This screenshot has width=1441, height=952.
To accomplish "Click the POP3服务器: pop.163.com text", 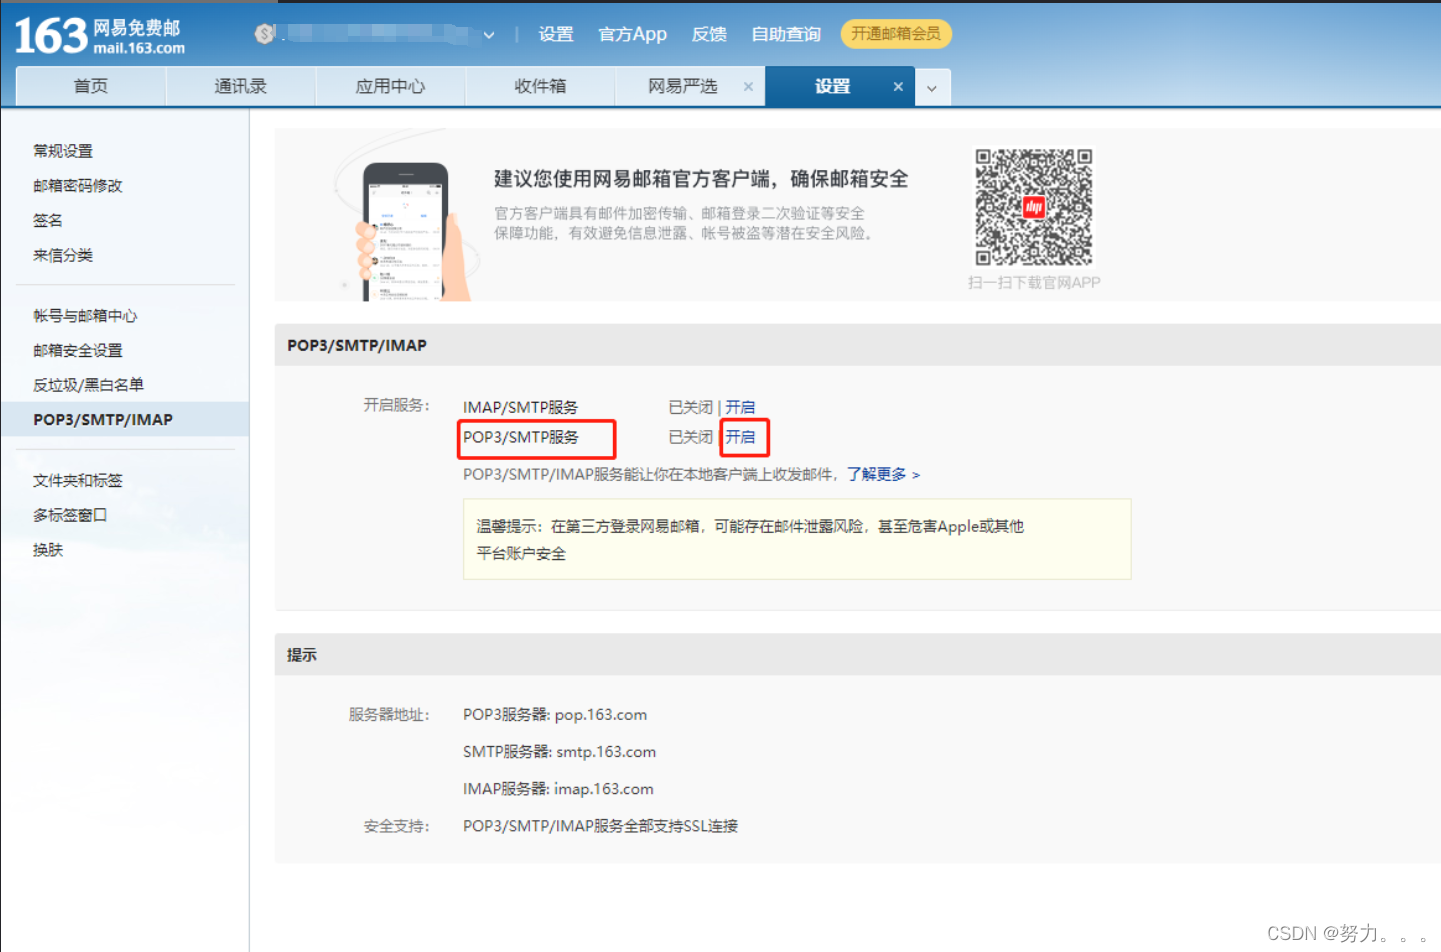I will coord(555,715).
